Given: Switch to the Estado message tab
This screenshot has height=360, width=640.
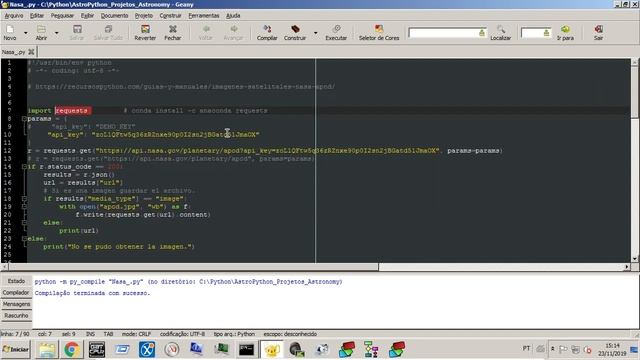Looking at the screenshot, I should (16, 281).
